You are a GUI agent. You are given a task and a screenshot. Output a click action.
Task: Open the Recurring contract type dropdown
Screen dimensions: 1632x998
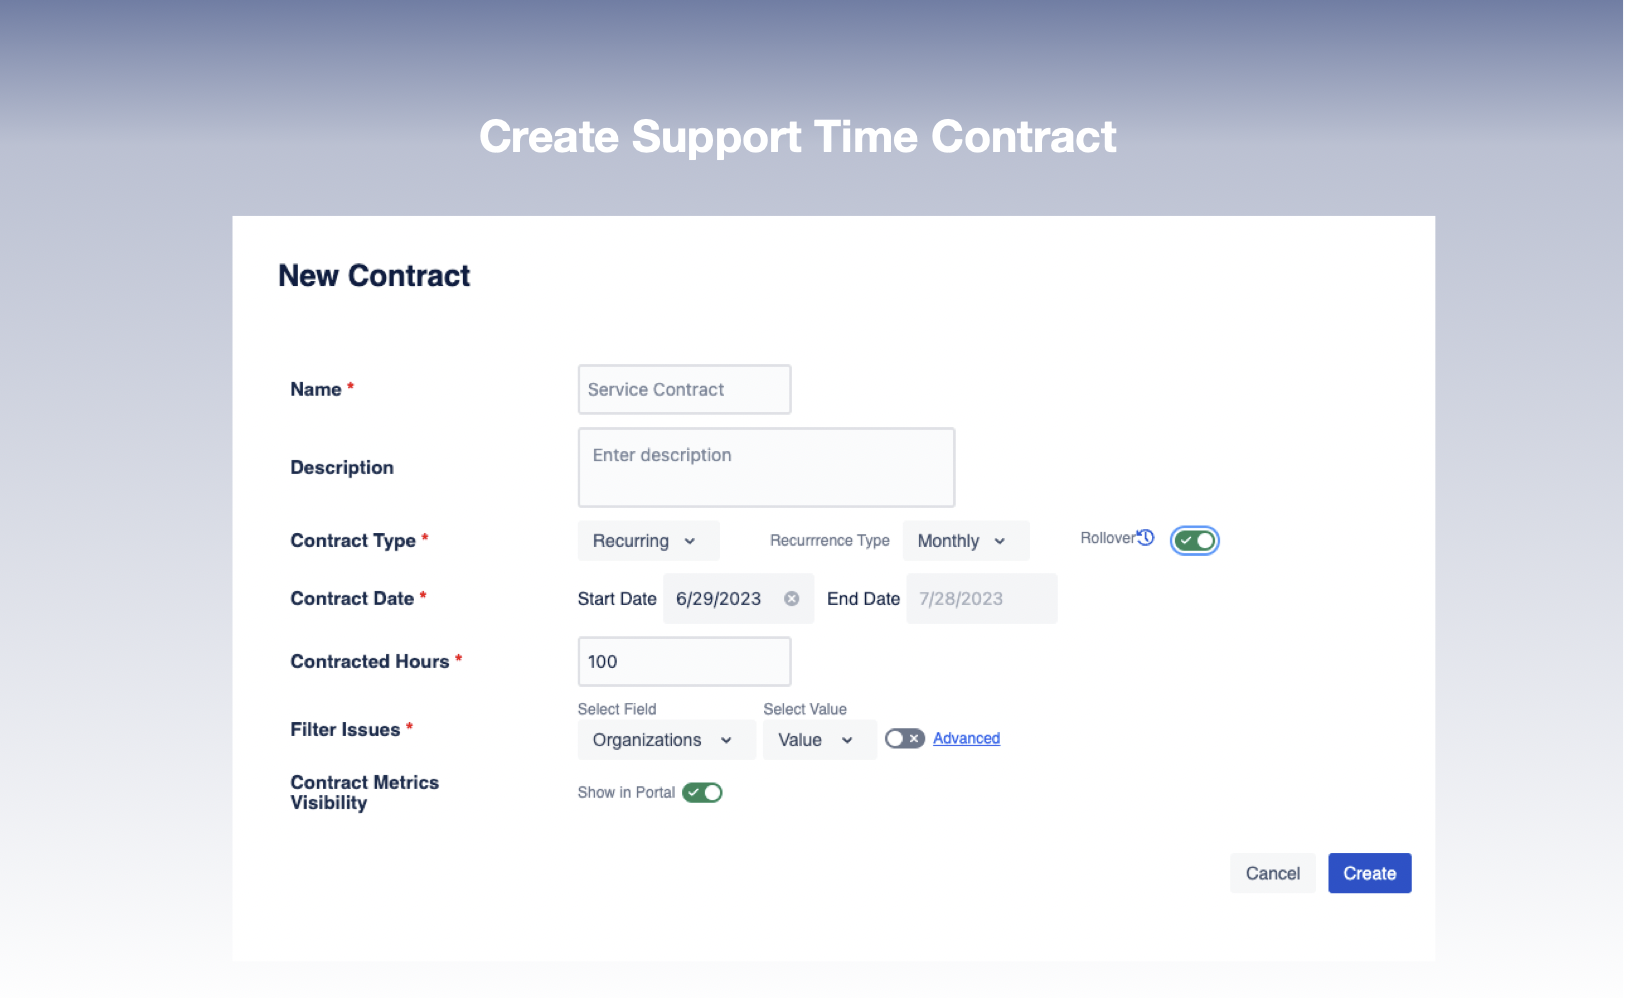(647, 541)
